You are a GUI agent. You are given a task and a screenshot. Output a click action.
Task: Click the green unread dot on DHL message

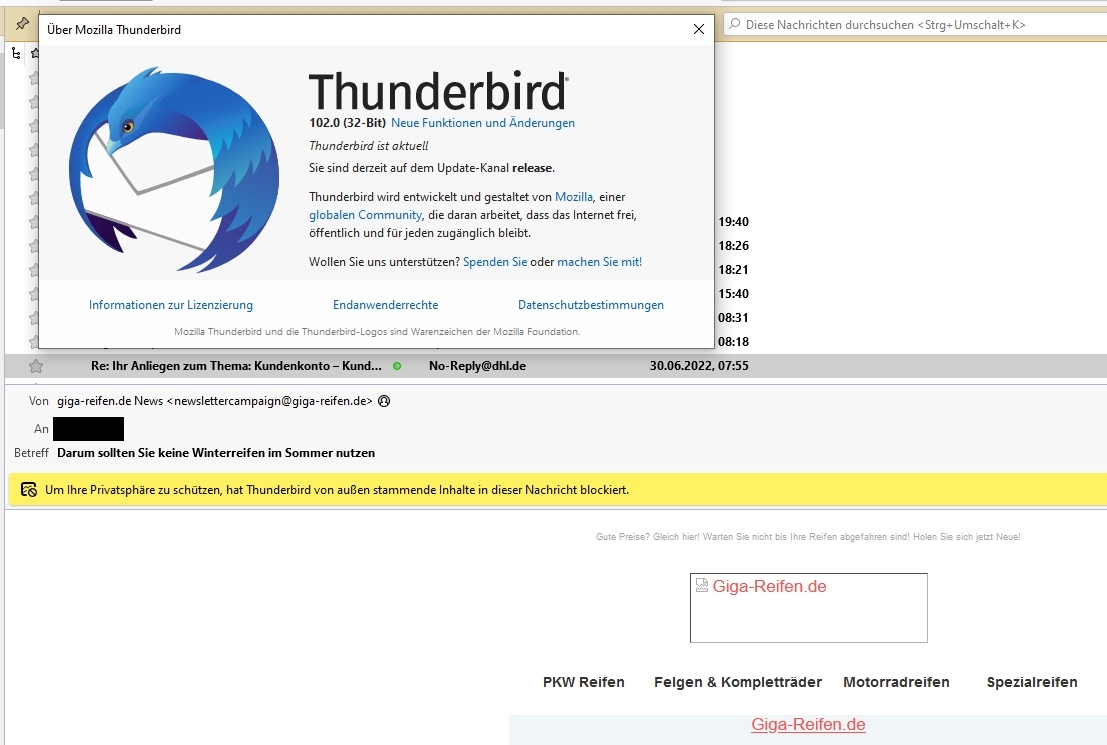tap(397, 366)
